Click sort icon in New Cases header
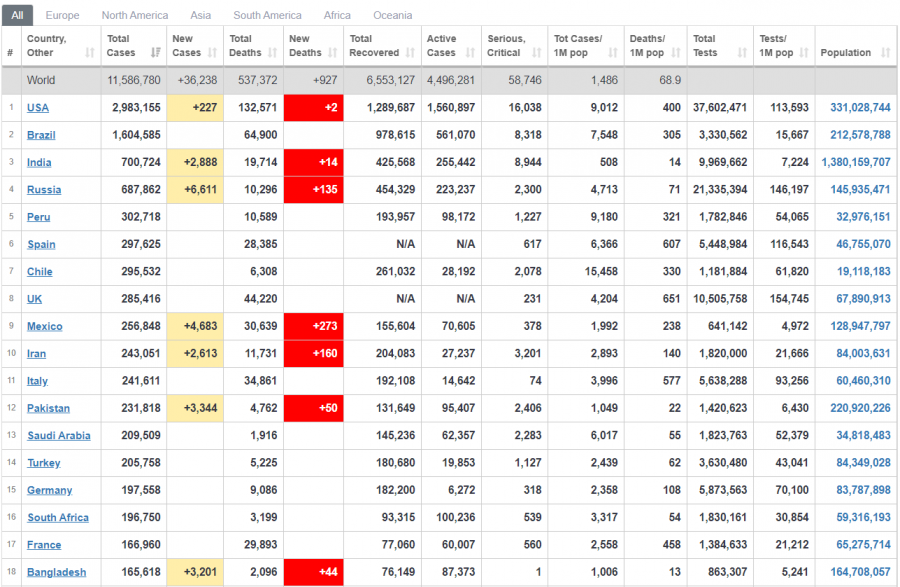The image size is (900, 587). pyautogui.click(x=212, y=53)
